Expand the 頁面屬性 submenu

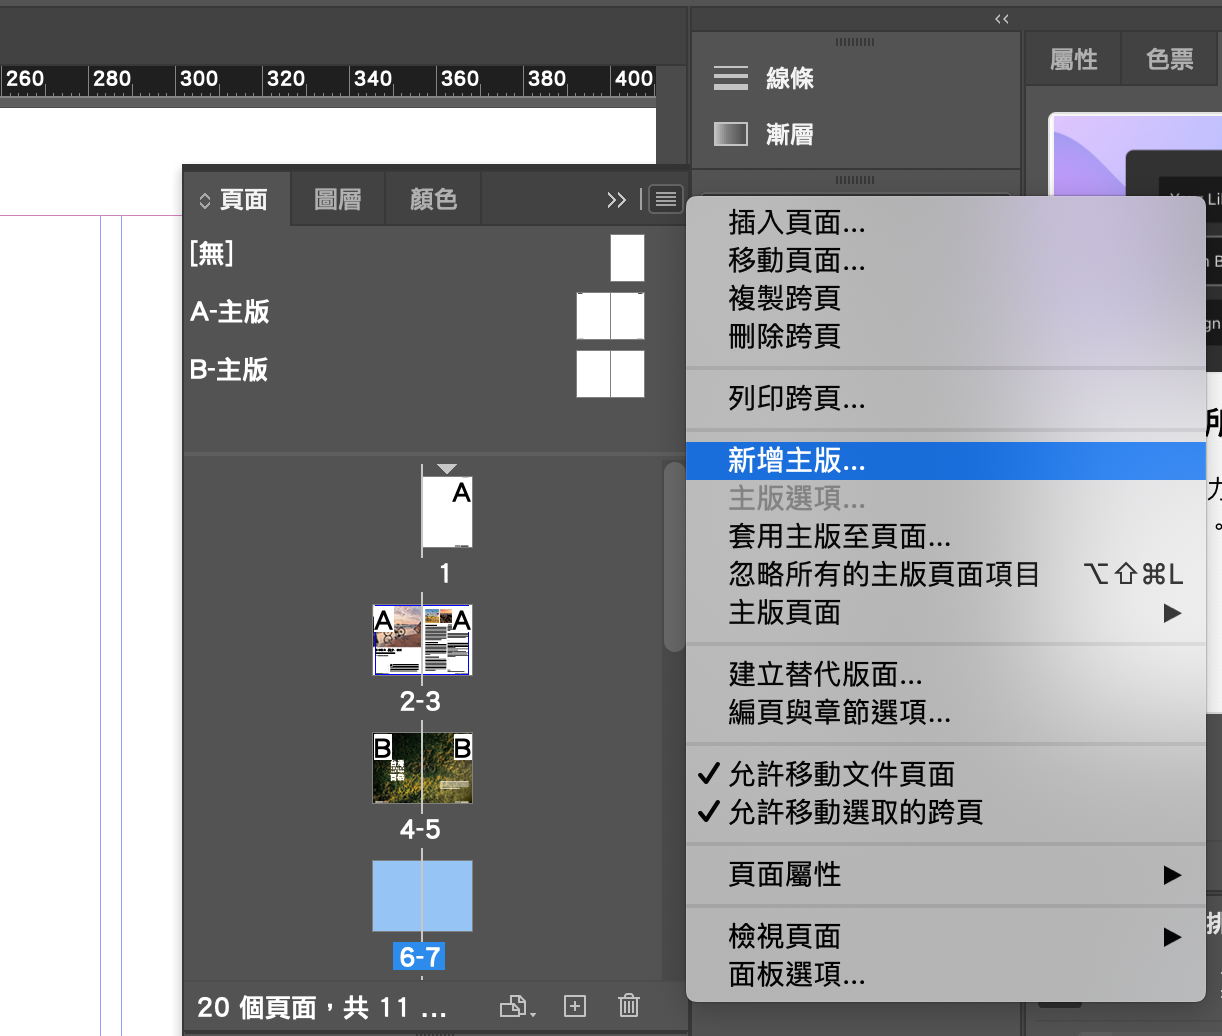[x=1172, y=875]
